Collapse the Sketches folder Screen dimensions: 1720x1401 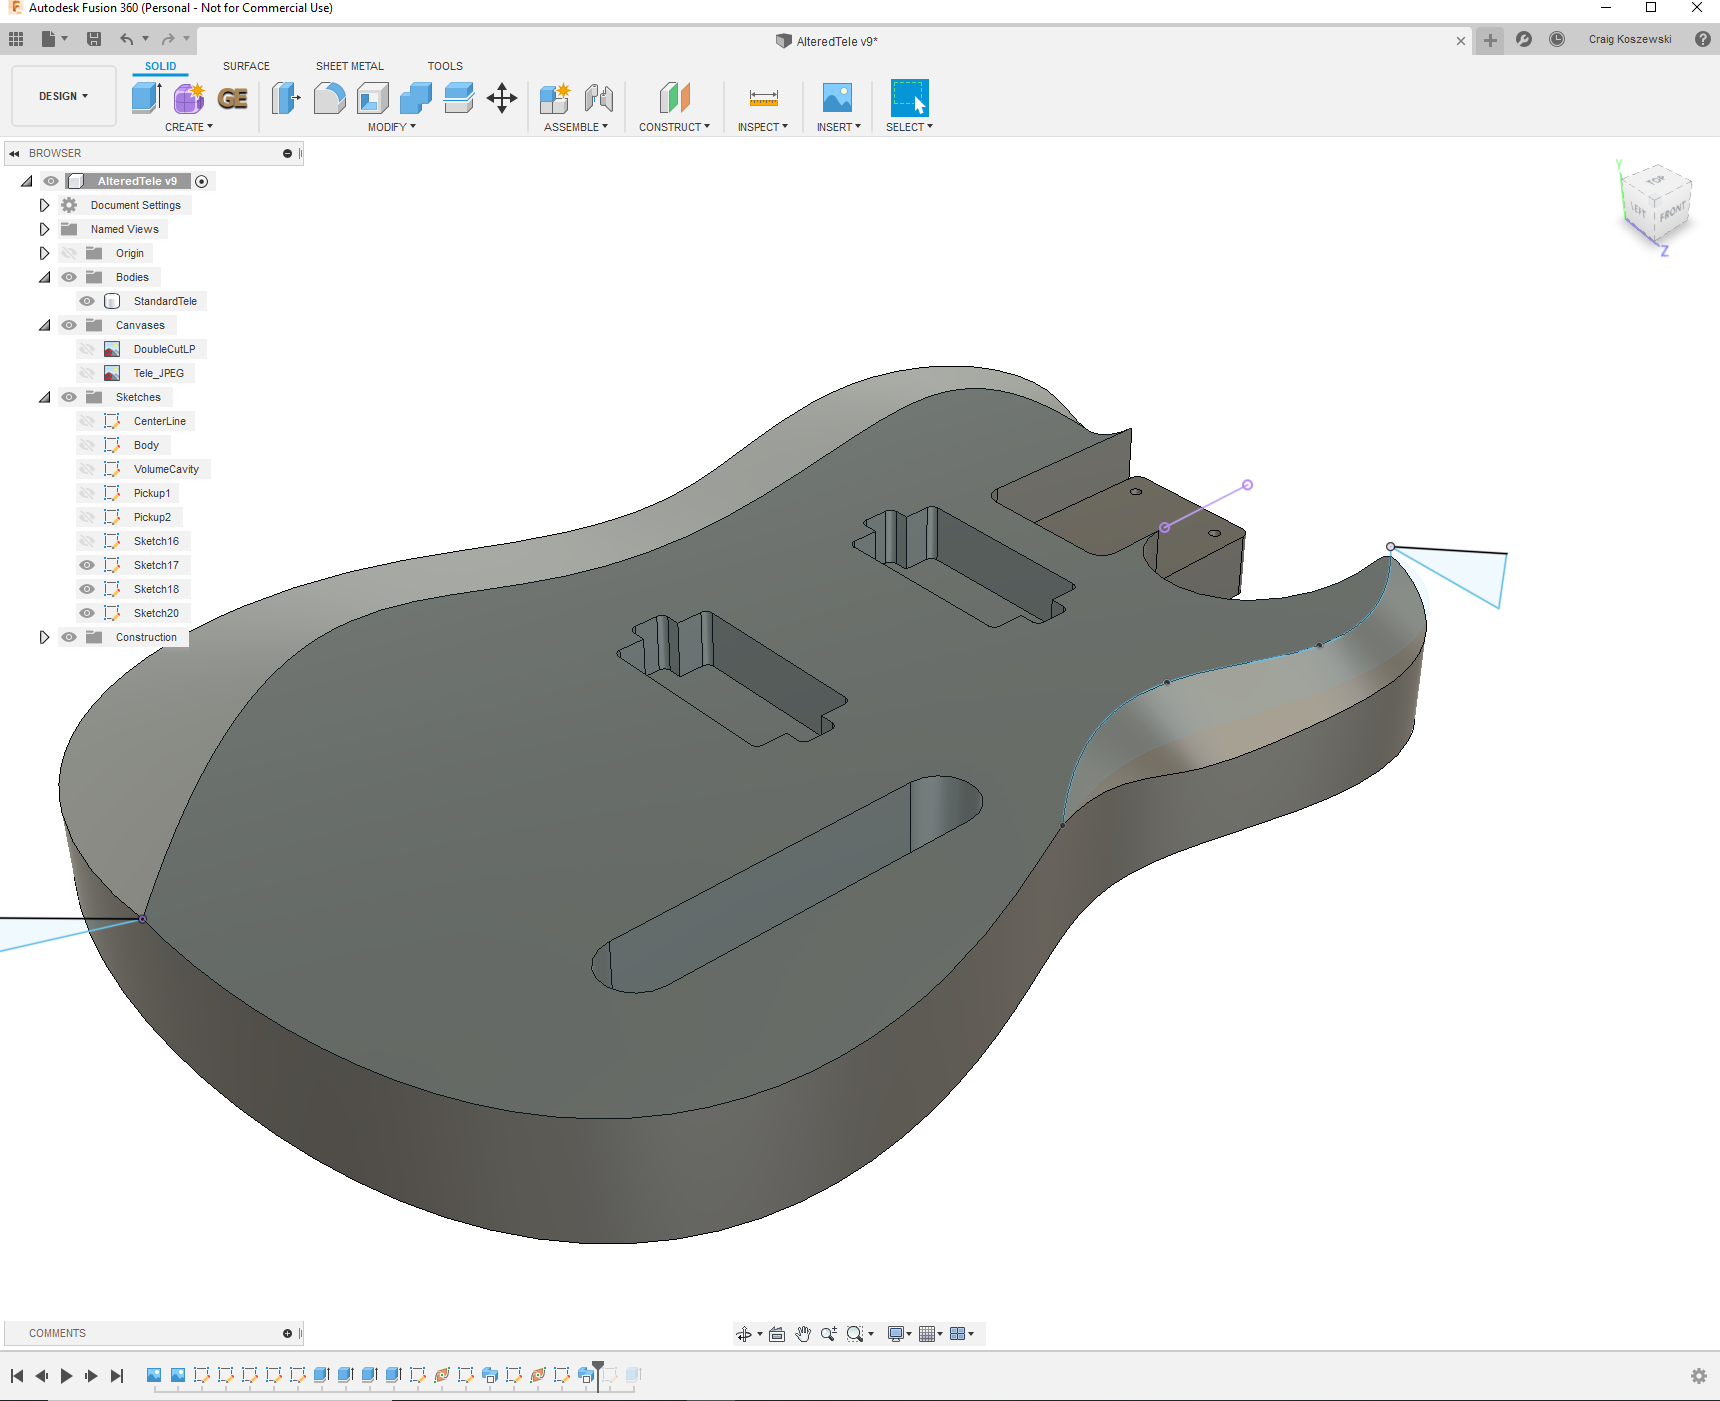tap(44, 397)
